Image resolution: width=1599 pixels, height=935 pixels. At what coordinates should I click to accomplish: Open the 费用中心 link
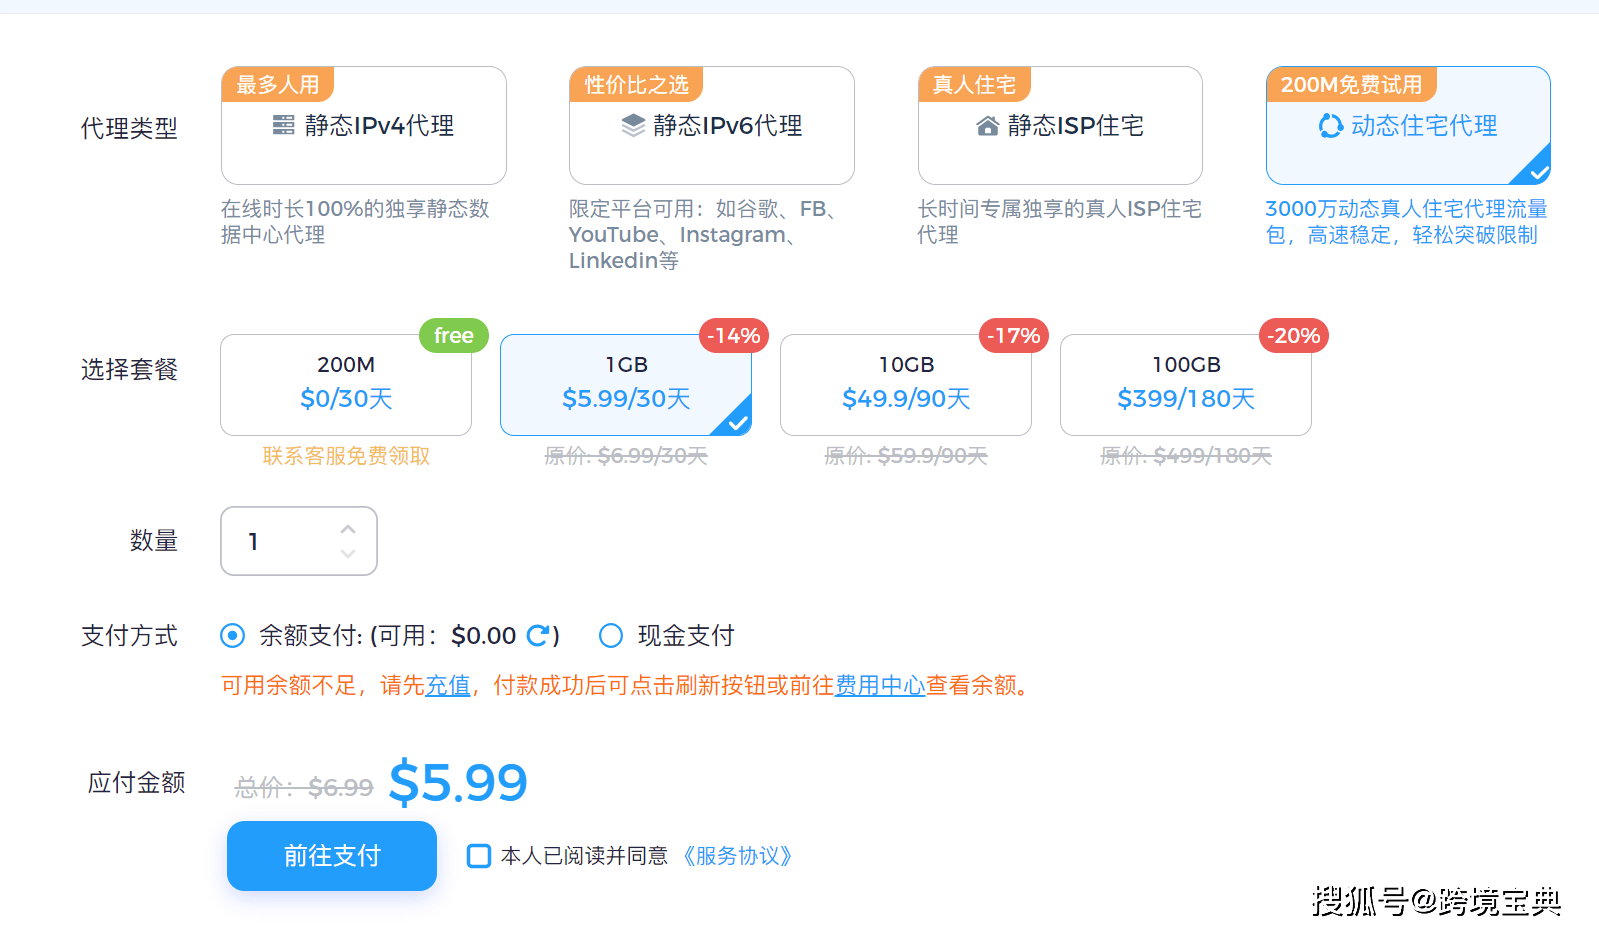[x=880, y=686]
